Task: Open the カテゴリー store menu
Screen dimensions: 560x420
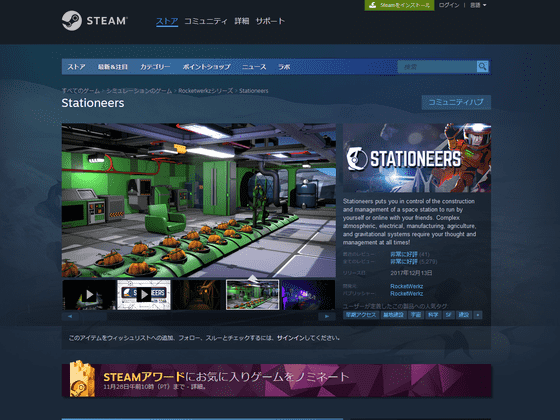Action: click(x=155, y=67)
